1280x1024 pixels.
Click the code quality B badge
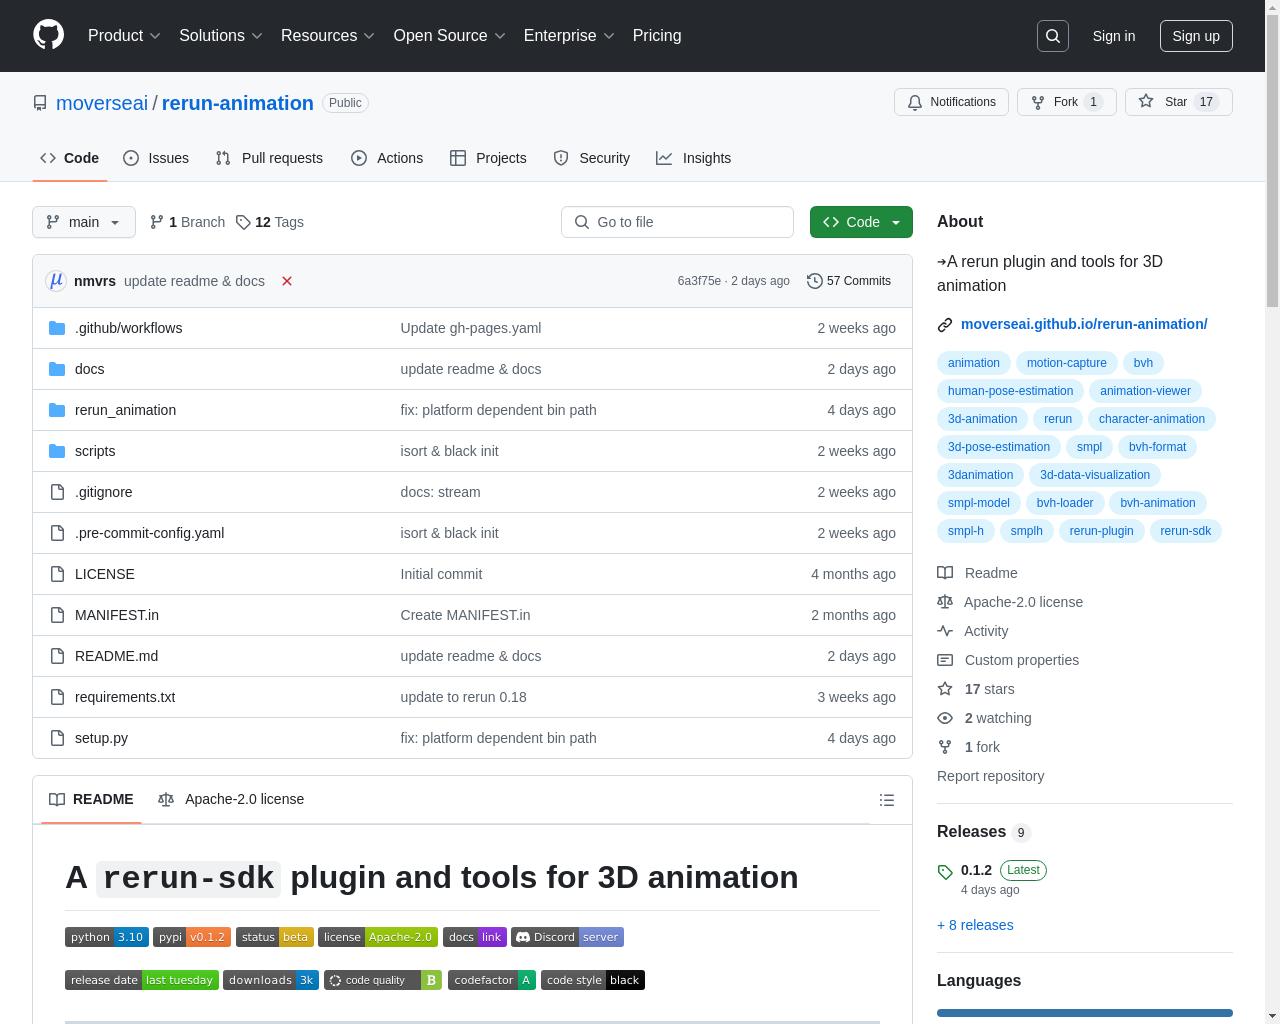[382, 980]
